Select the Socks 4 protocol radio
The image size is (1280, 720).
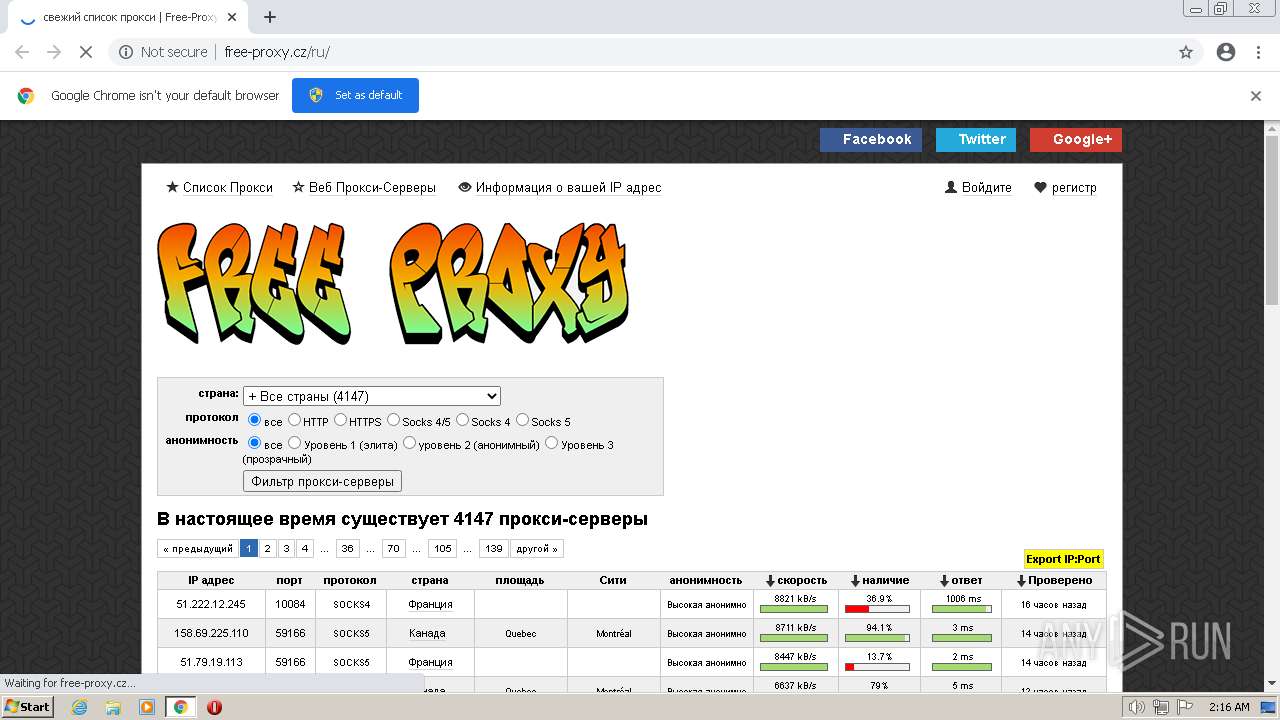tap(462, 420)
